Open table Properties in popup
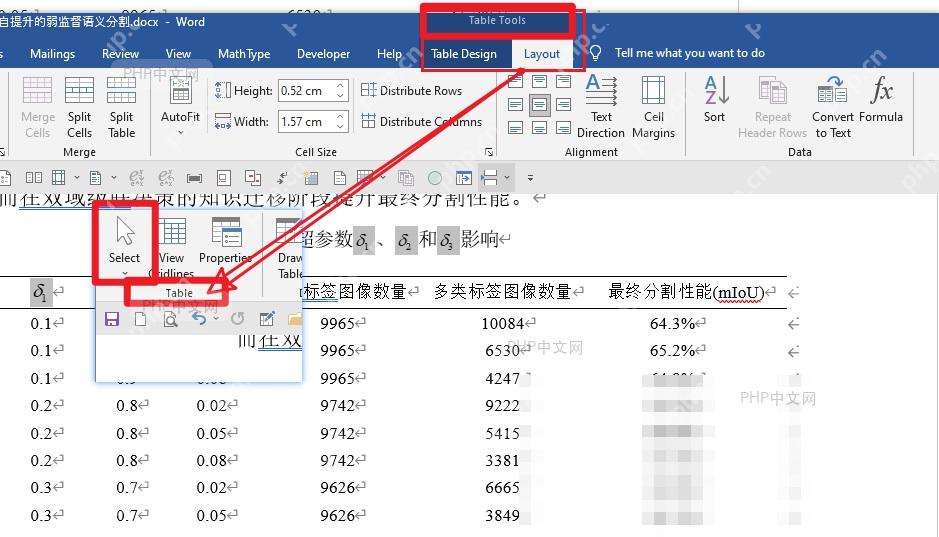 click(225, 242)
